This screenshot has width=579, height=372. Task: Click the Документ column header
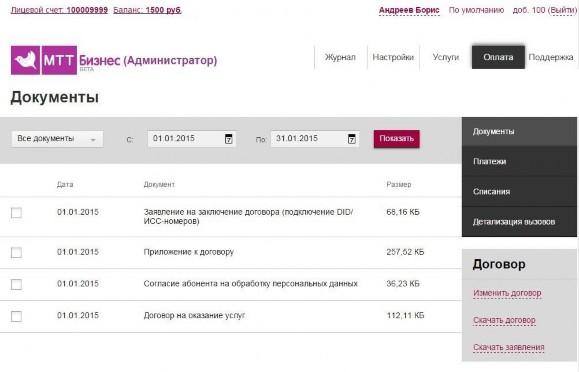159,184
